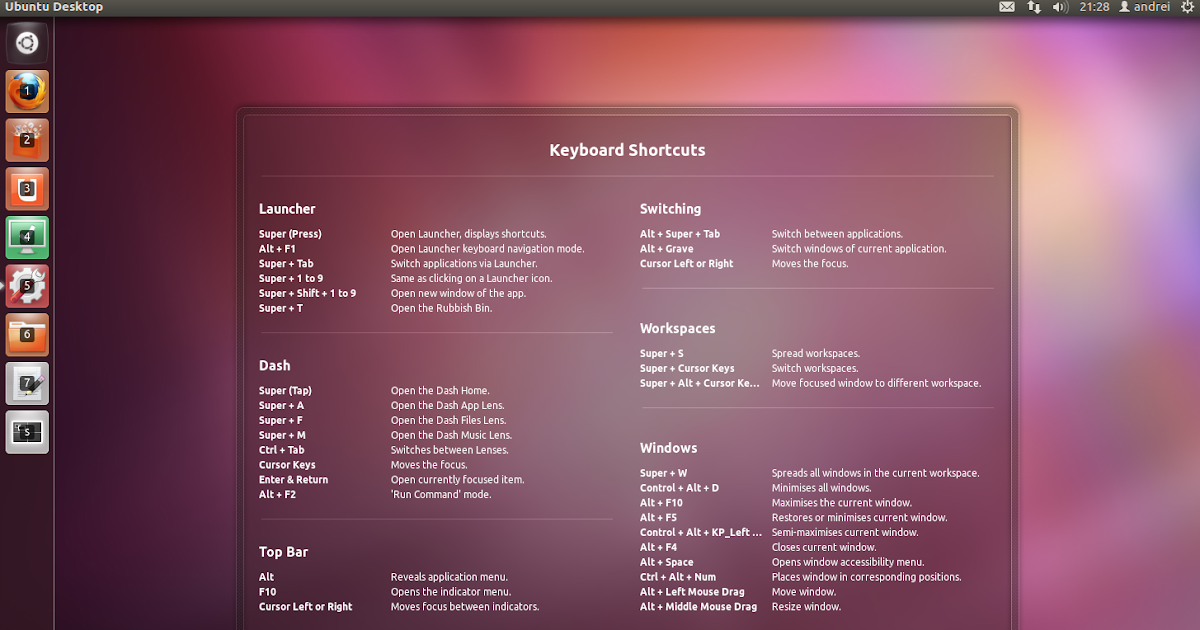Image resolution: width=1200 pixels, height=630 pixels.
Task: Open the session gear menu
Action: [1186, 7]
